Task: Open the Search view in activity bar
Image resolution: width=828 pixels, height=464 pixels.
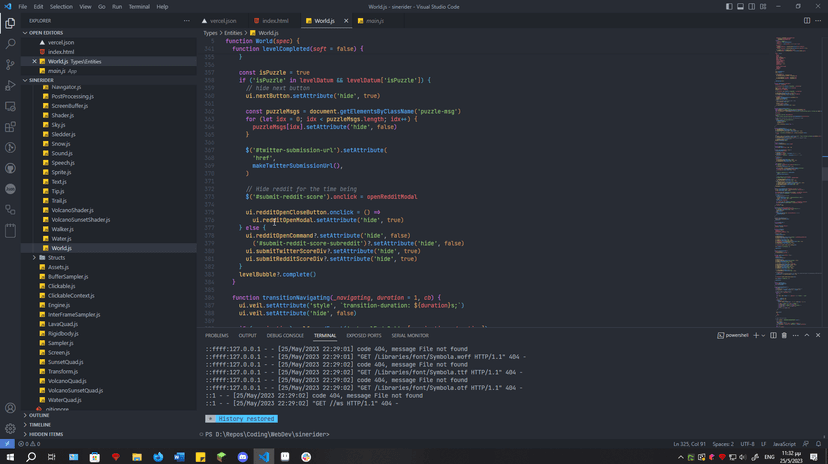Action: click(x=10, y=44)
